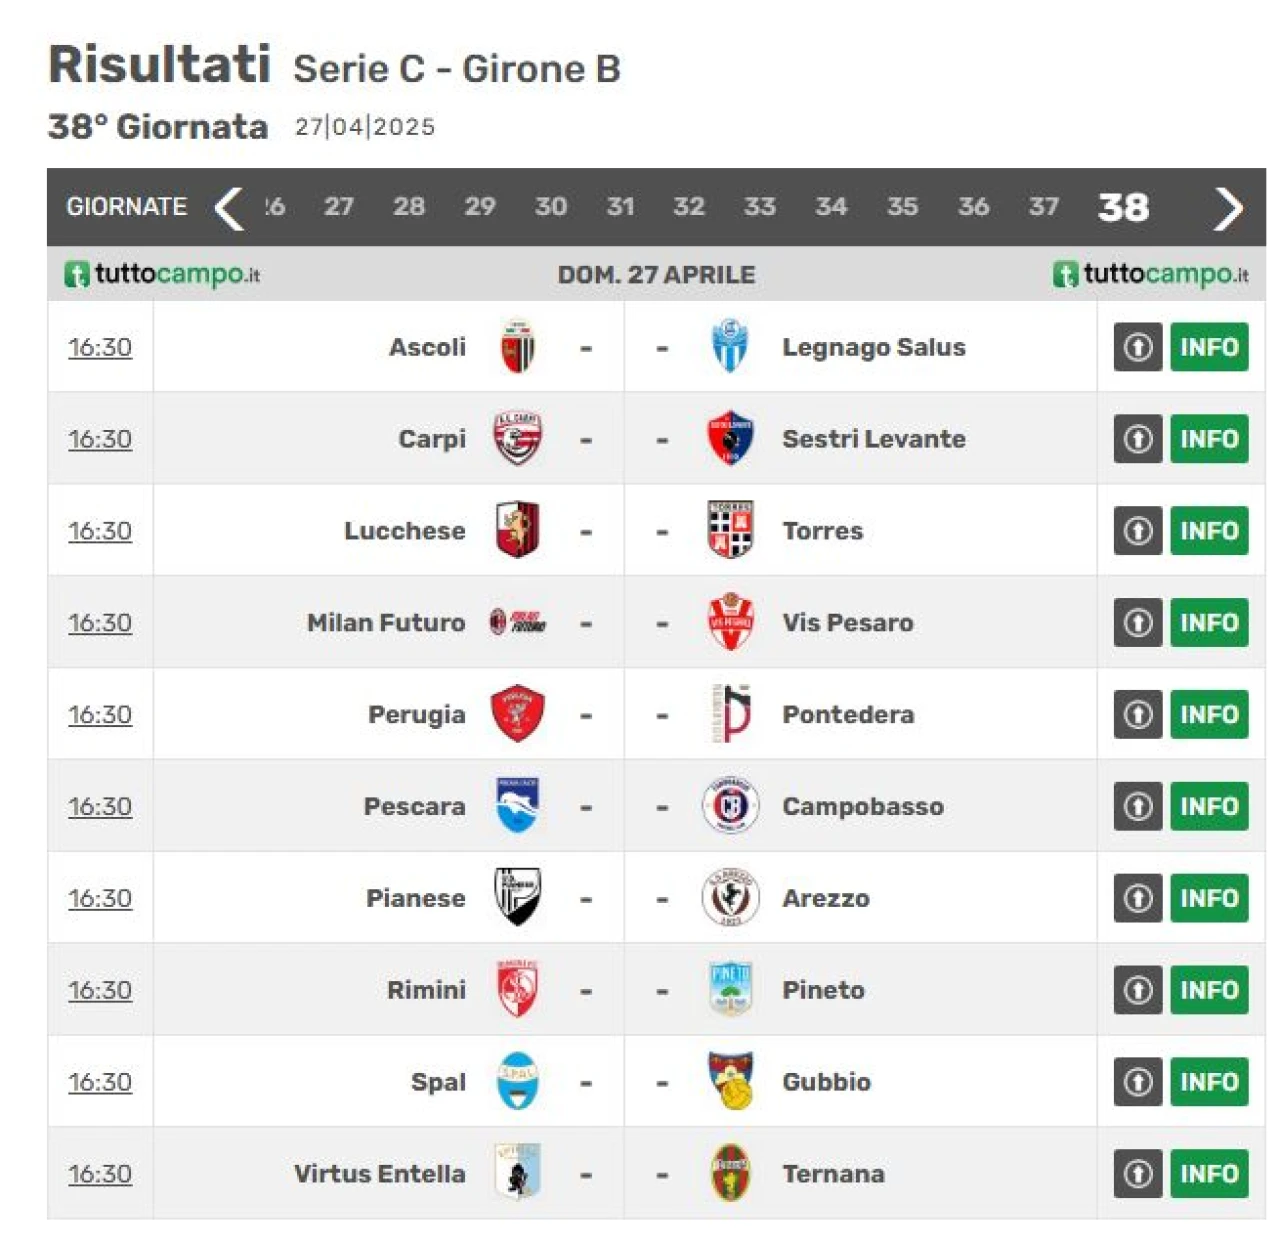Click the Gubbio team crest
The width and height of the screenshot is (1280, 1245).
[730, 1081]
